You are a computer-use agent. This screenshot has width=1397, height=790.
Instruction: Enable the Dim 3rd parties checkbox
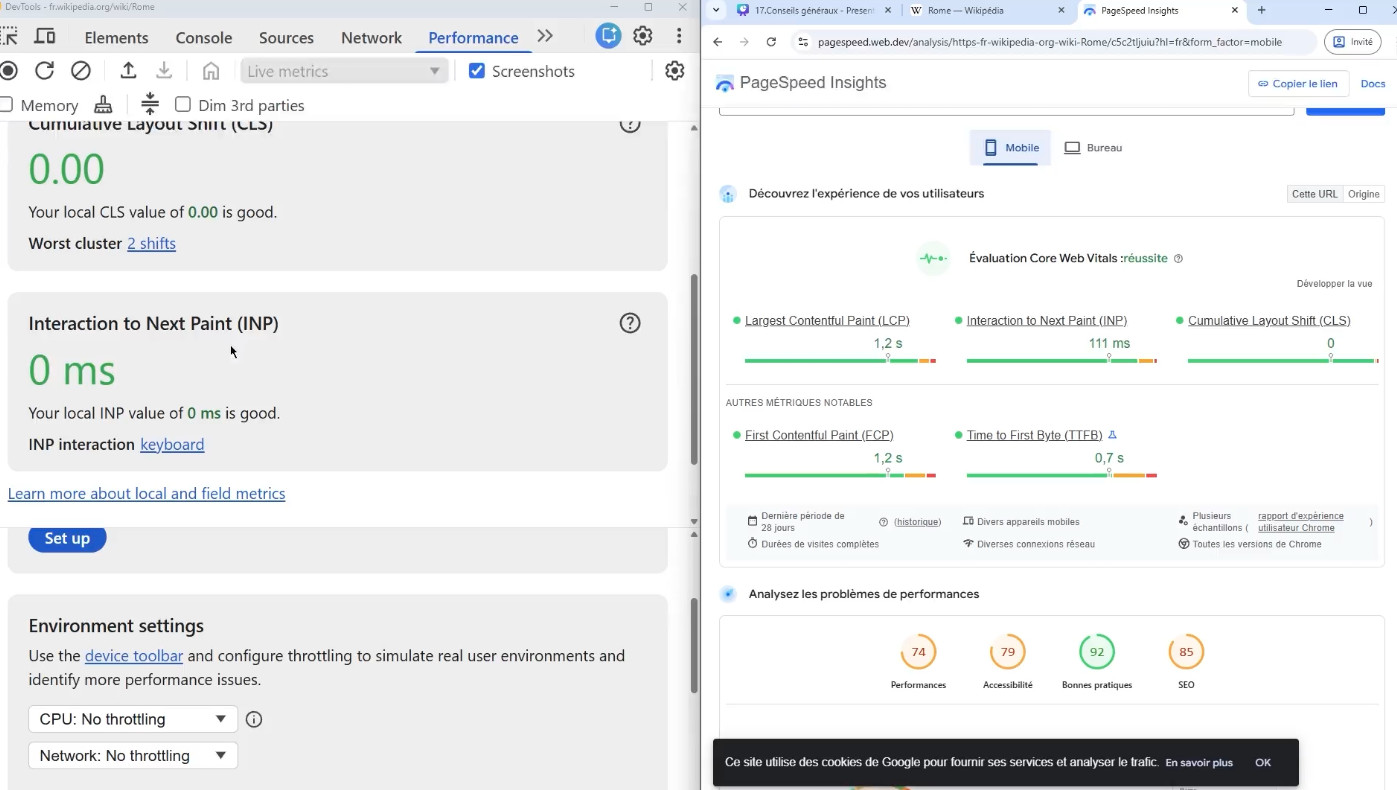[x=183, y=105]
